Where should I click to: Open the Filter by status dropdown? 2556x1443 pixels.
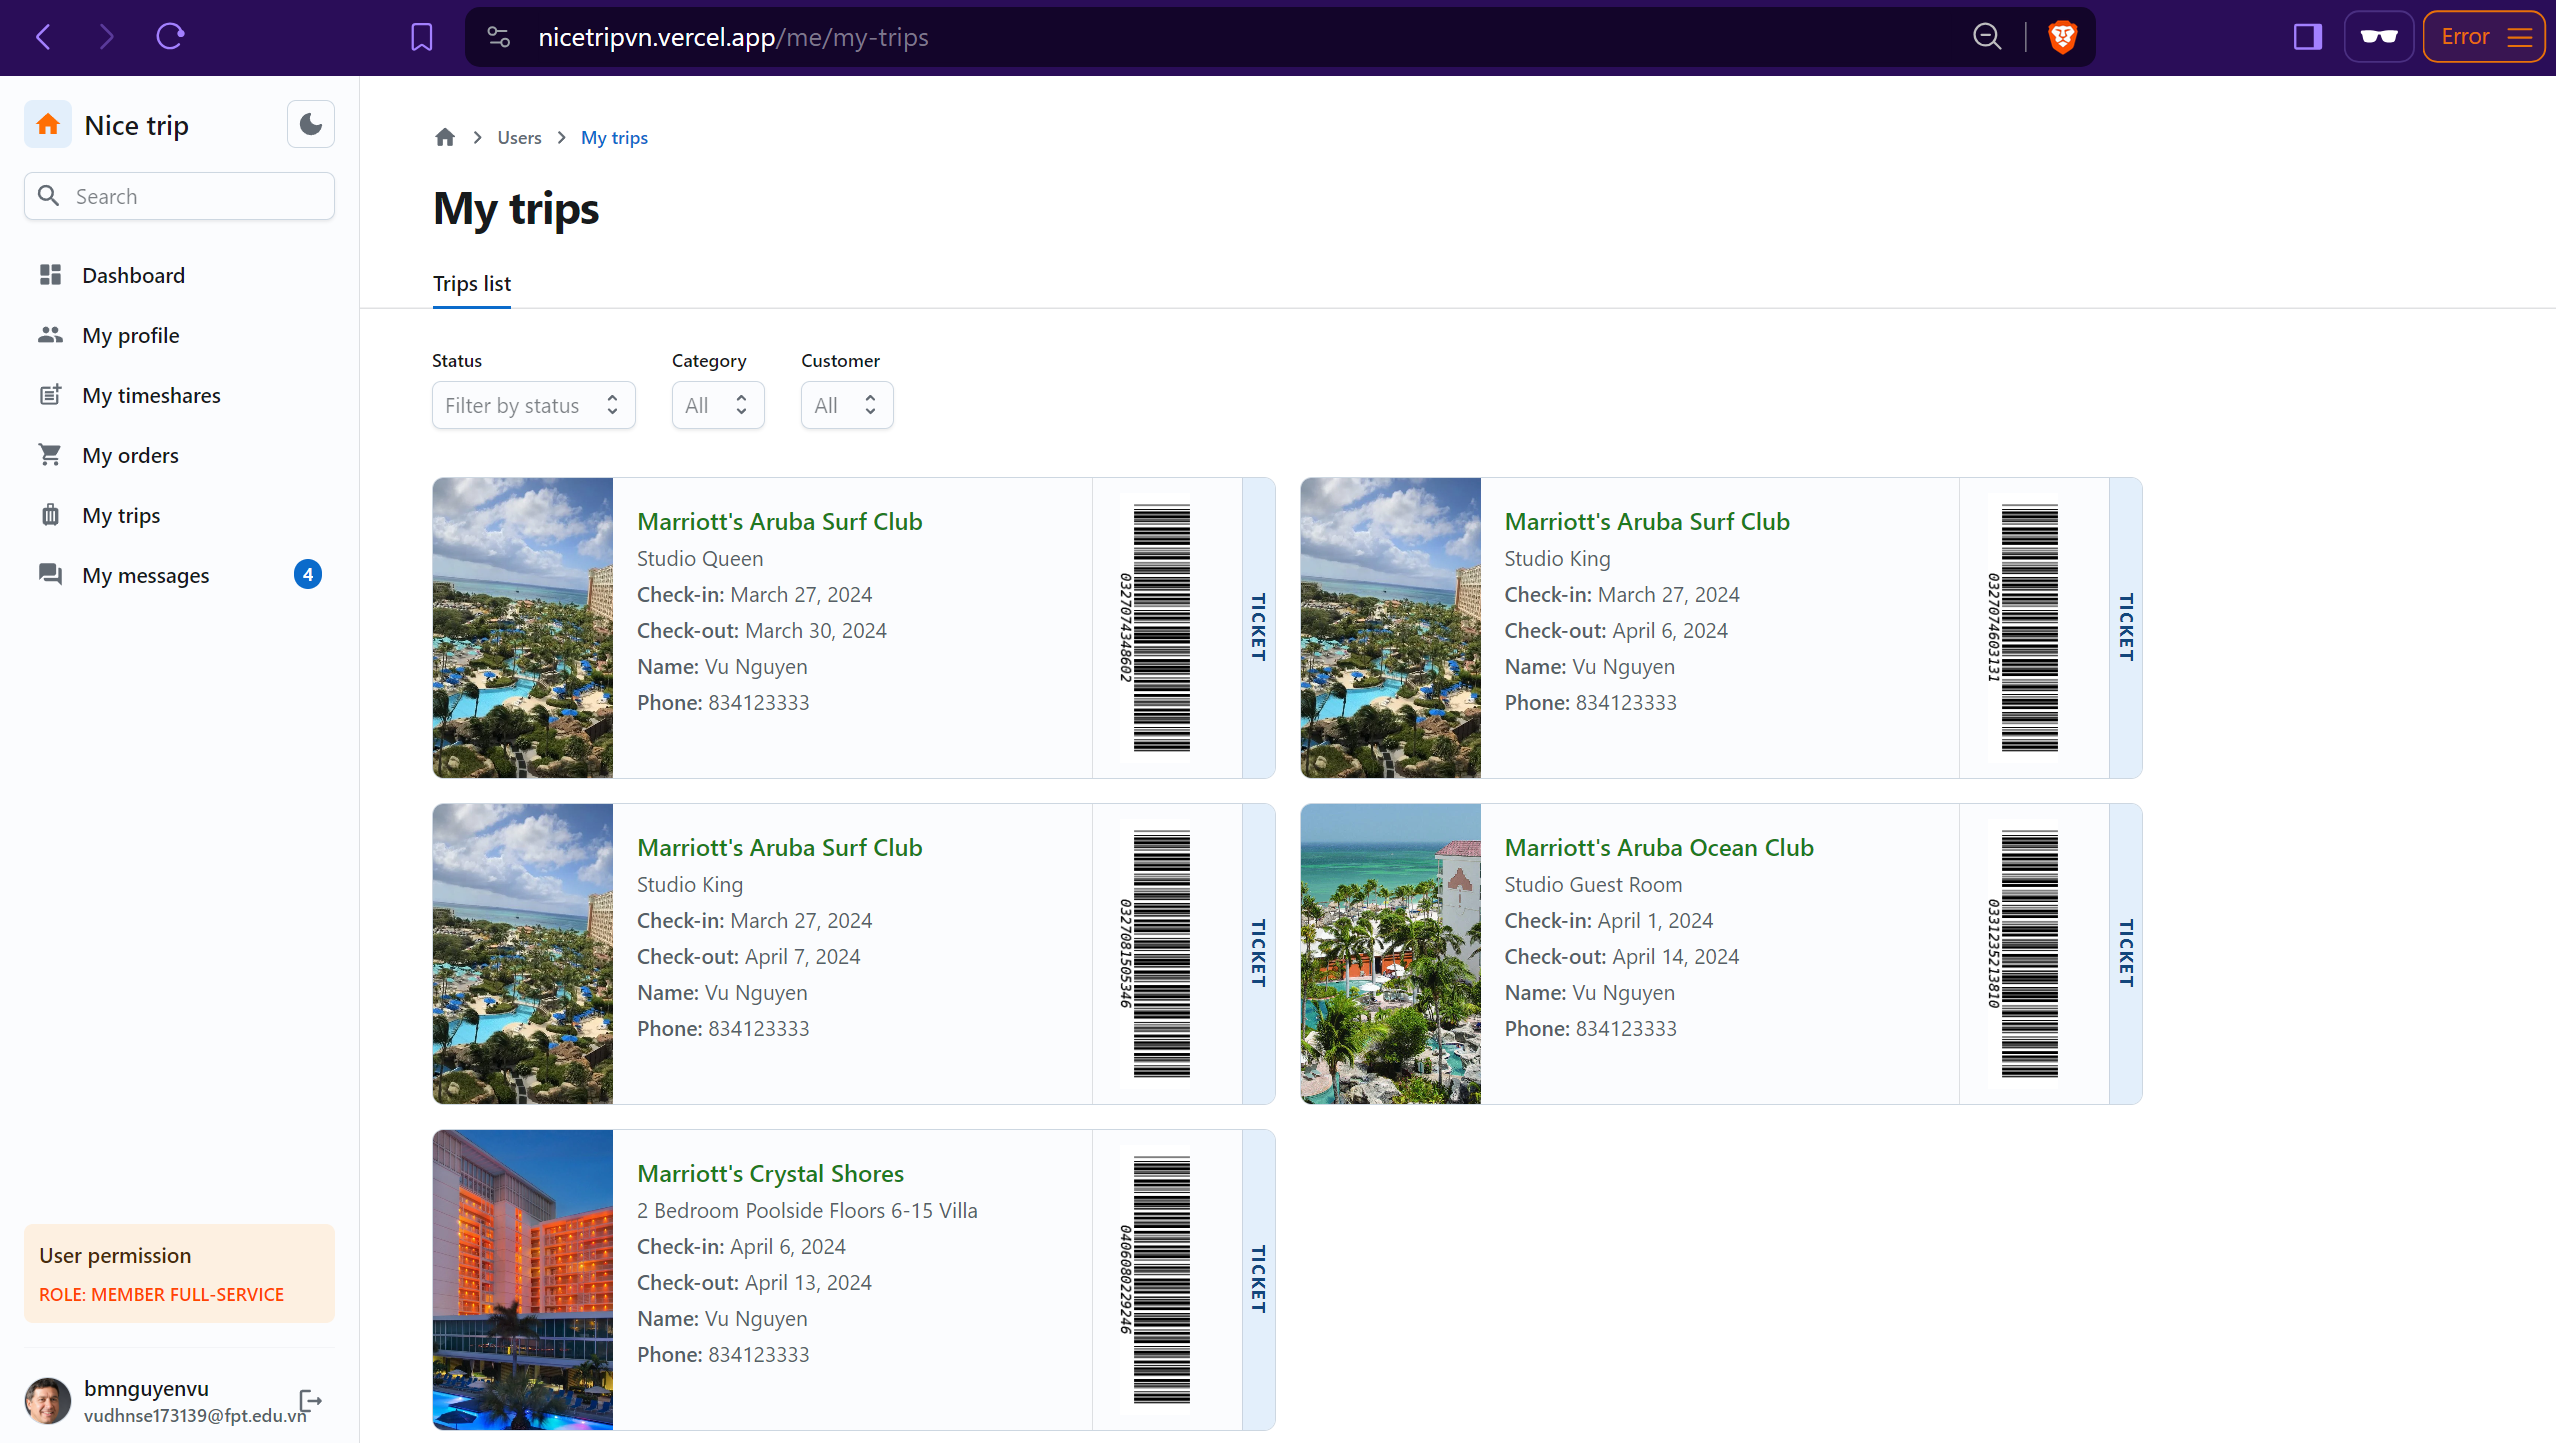click(x=533, y=405)
